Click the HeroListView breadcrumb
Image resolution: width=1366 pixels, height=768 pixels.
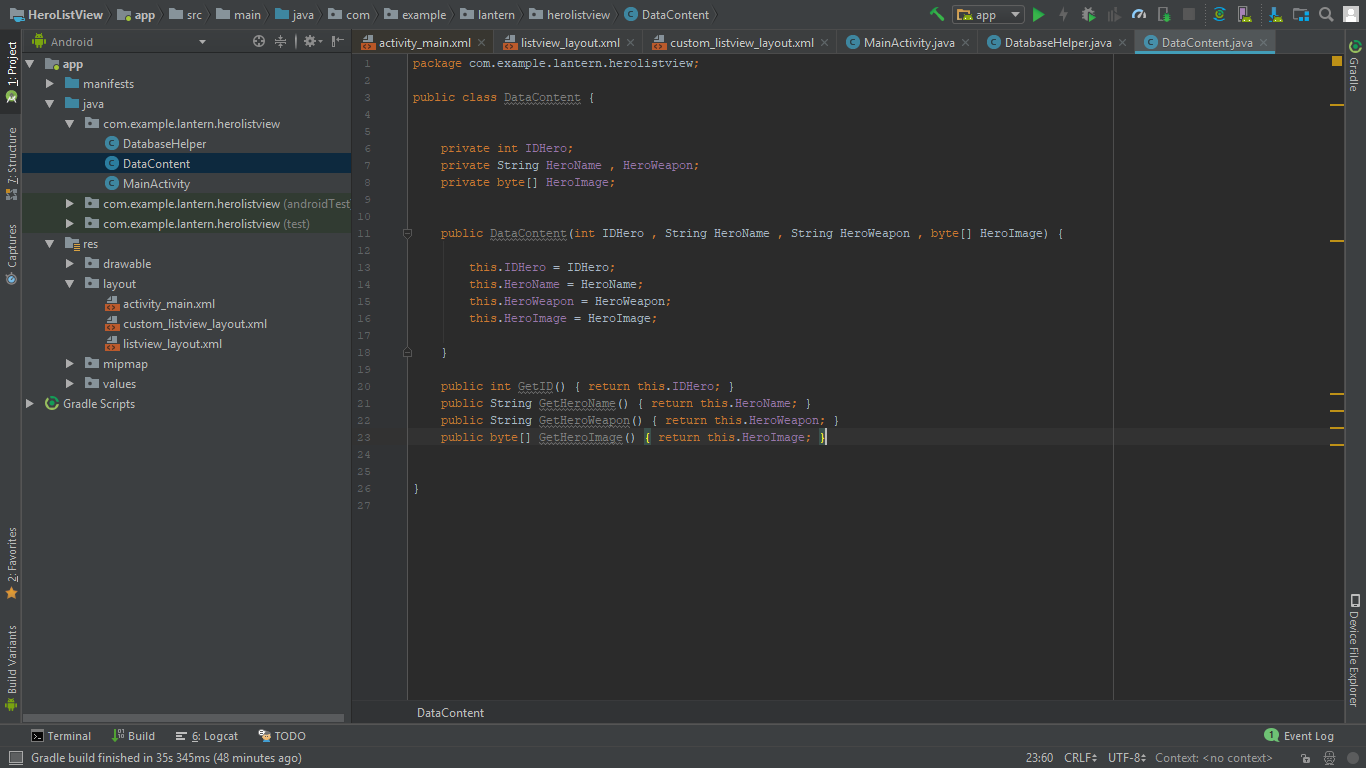pyautogui.click(x=56, y=14)
